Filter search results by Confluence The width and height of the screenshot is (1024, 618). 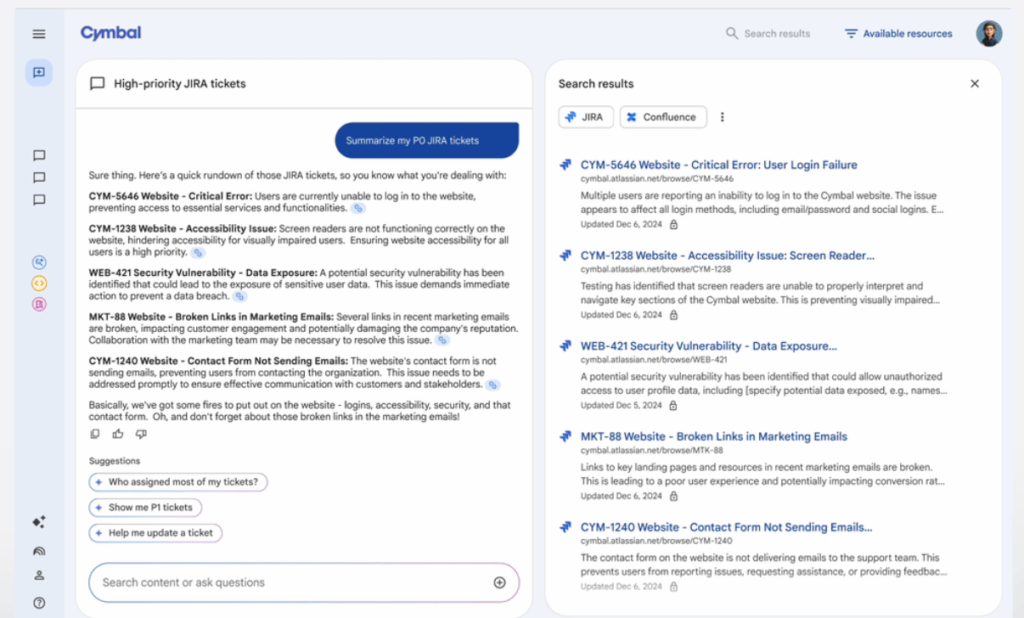tap(663, 117)
